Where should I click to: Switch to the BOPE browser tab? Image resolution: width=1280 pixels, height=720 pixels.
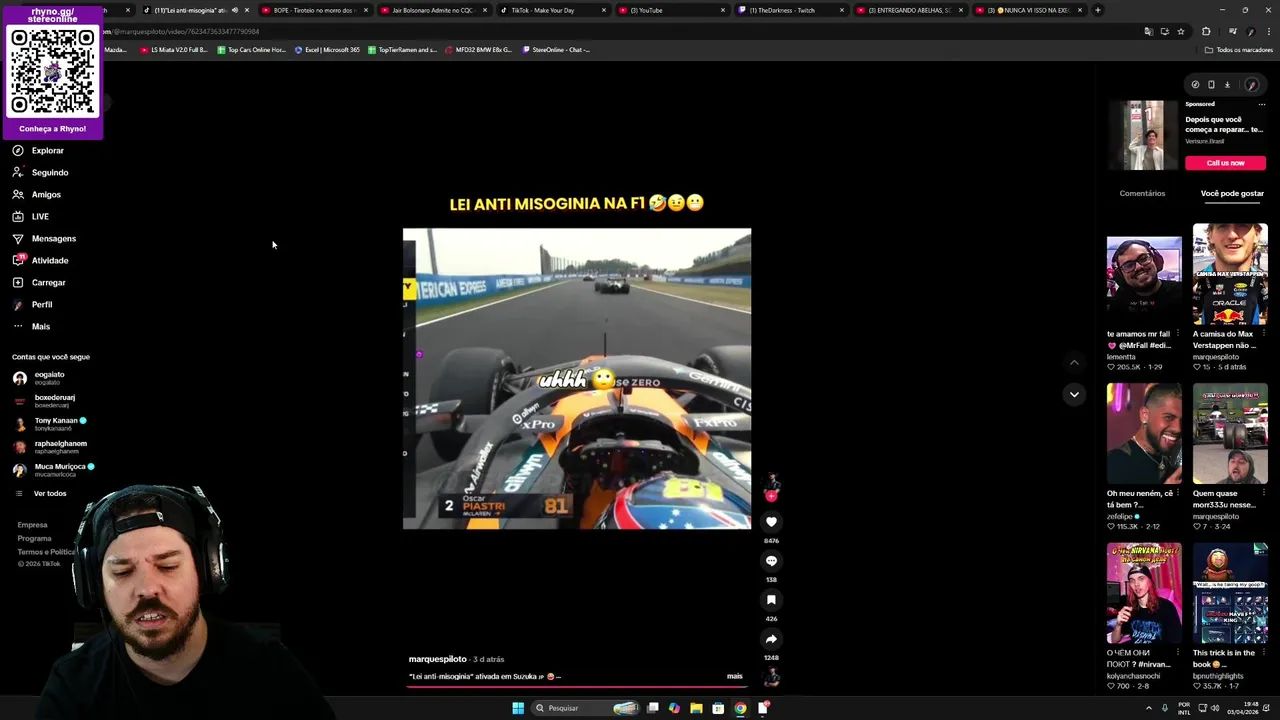tap(313, 10)
